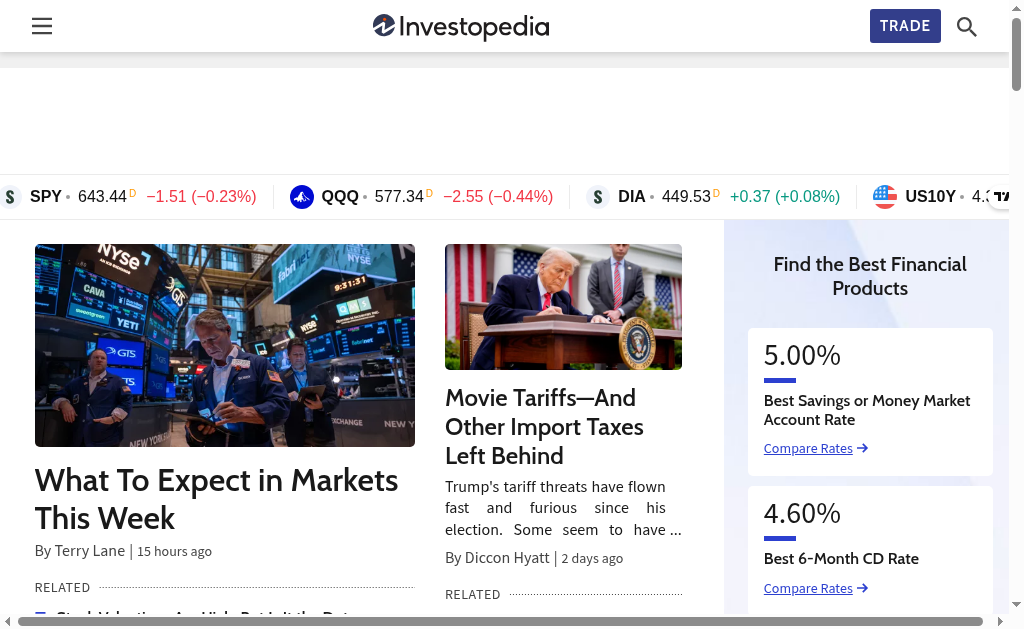Click author name Terry Lane
This screenshot has width=1024, height=629.
(x=89, y=551)
